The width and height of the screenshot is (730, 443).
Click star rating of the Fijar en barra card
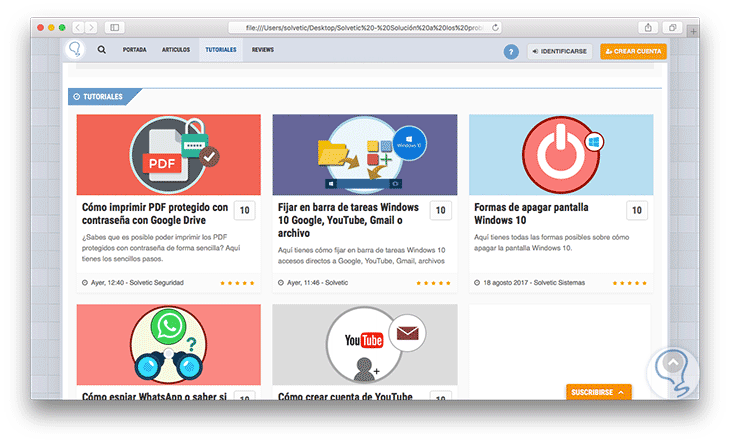tap(433, 283)
